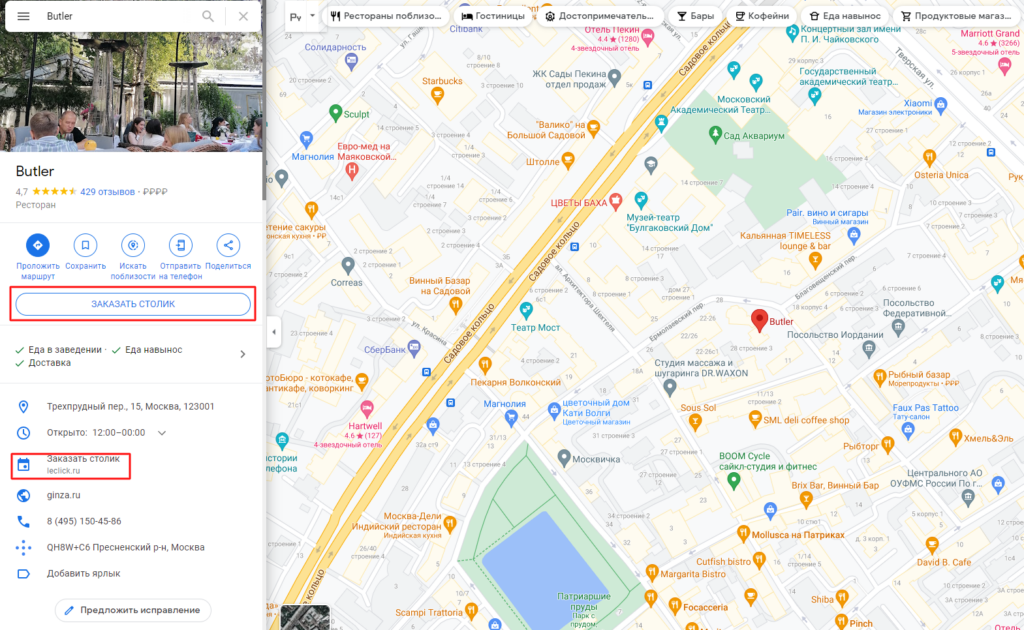Select the Гостиницы category chip
This screenshot has height=630, width=1024.
pos(493,16)
